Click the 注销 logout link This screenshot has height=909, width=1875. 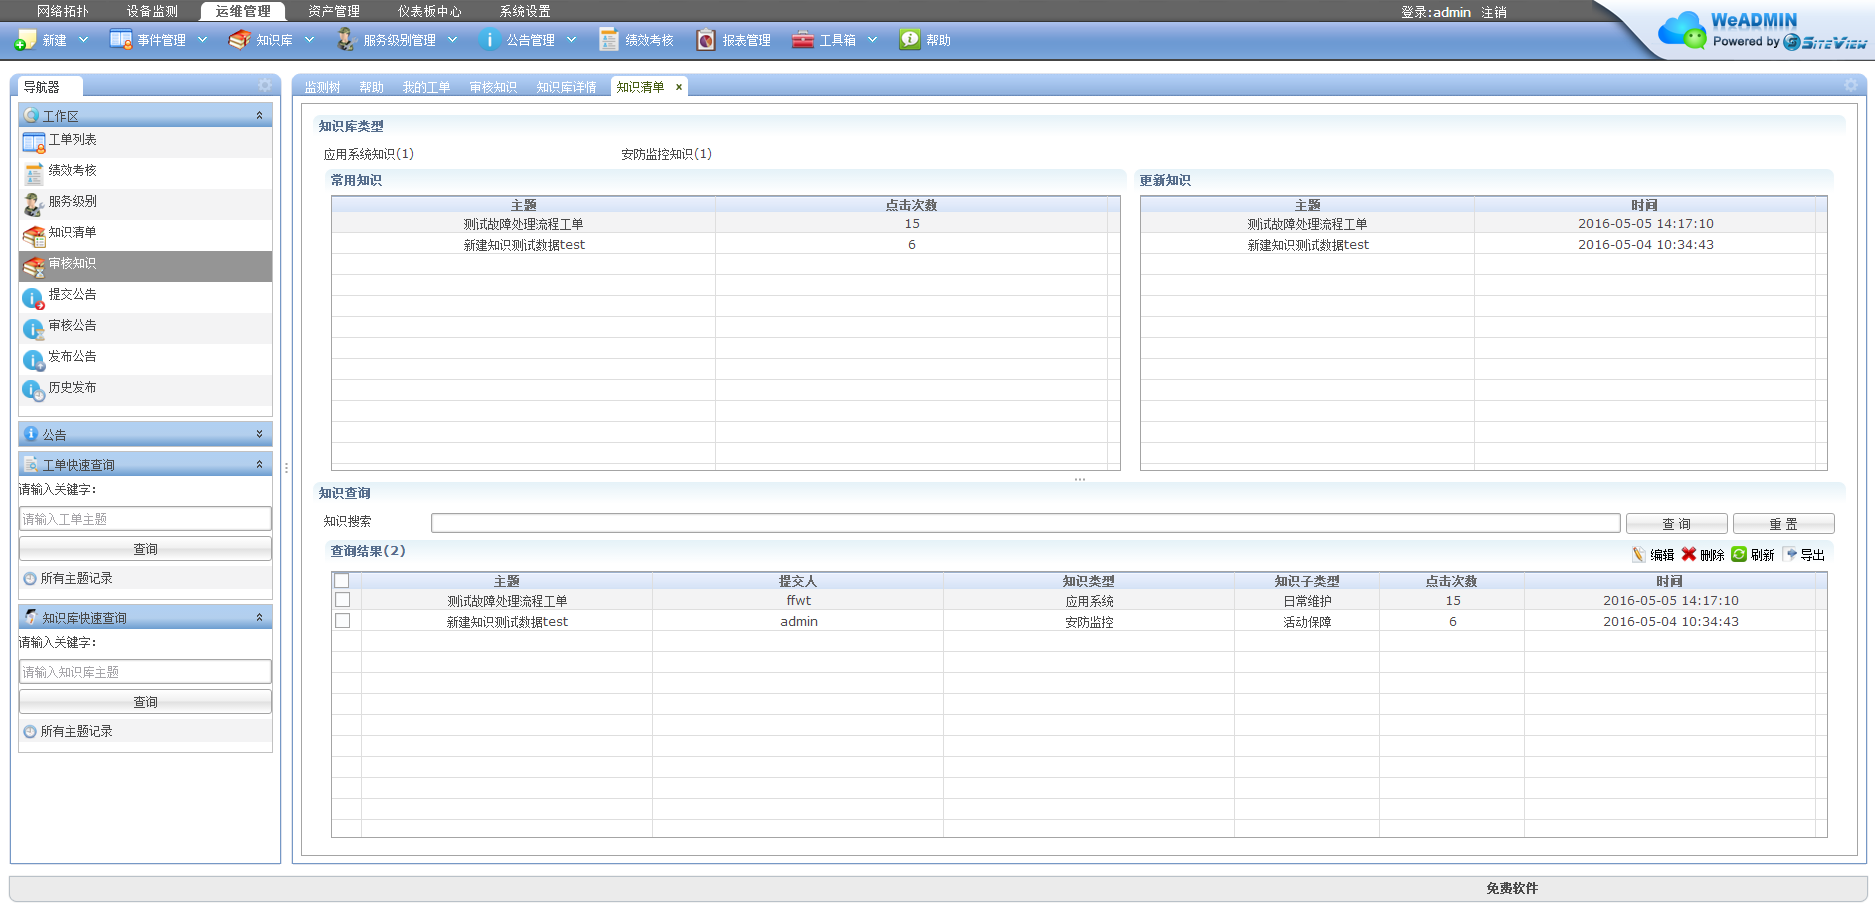coord(1494,12)
